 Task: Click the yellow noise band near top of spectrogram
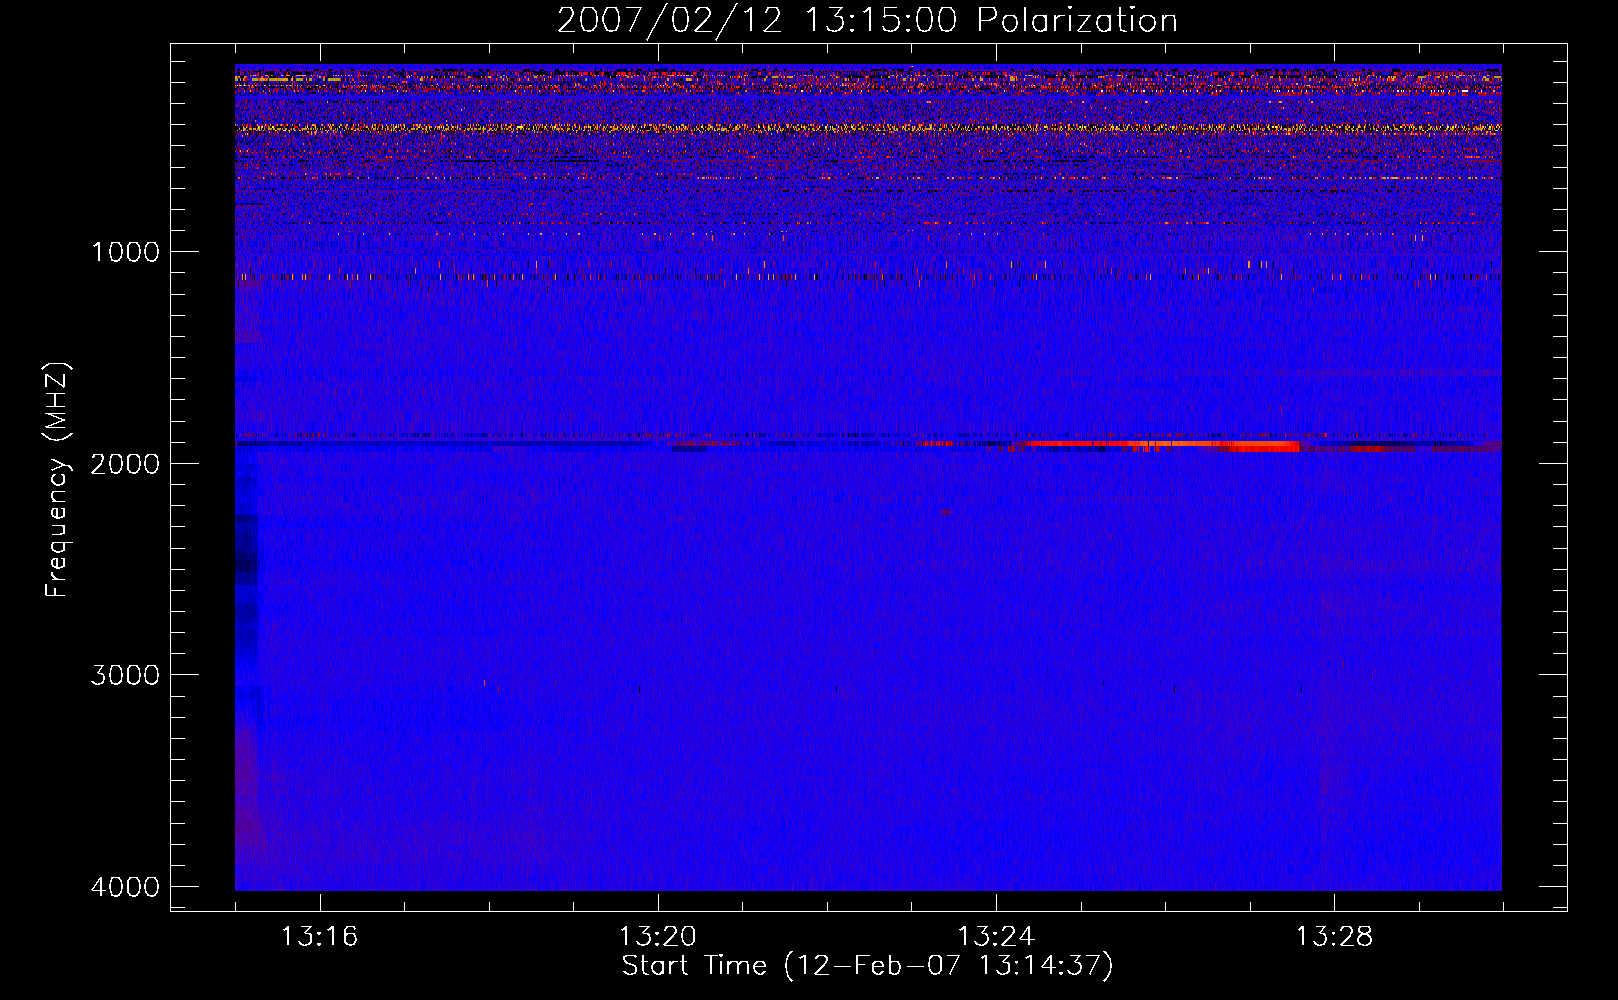click(868, 128)
